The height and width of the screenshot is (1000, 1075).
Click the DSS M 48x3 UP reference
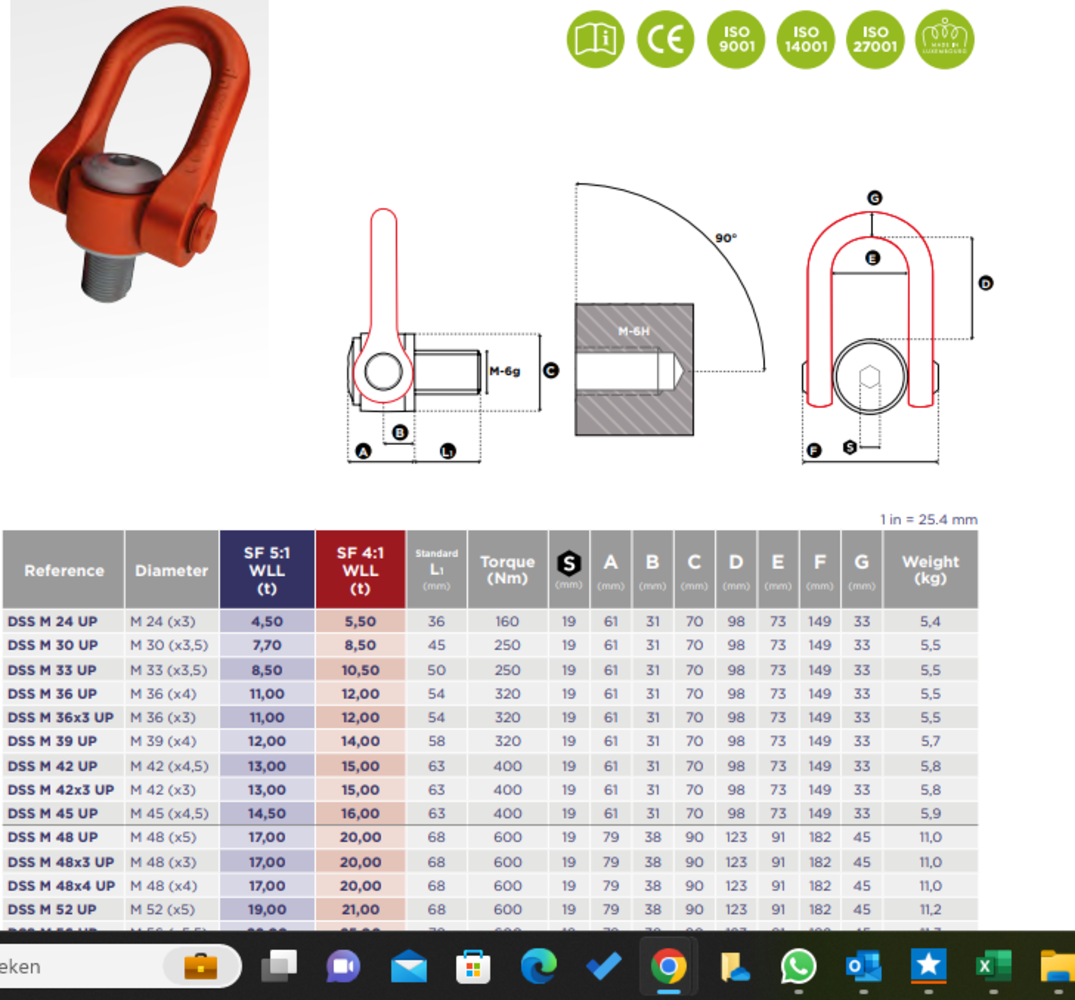61,862
